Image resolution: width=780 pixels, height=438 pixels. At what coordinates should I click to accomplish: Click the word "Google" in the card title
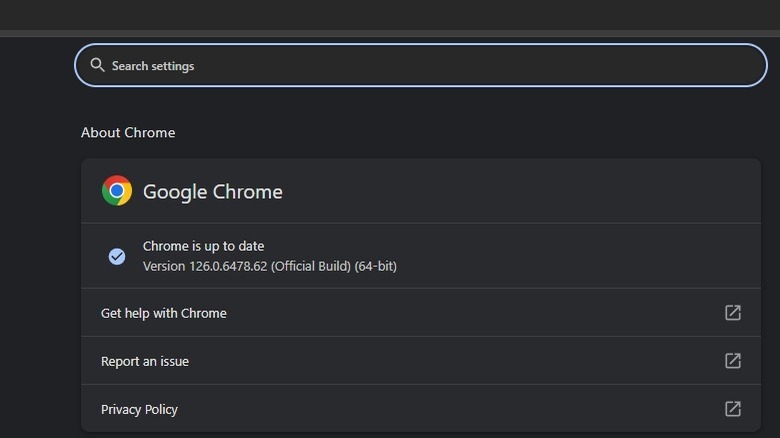pos(174,192)
